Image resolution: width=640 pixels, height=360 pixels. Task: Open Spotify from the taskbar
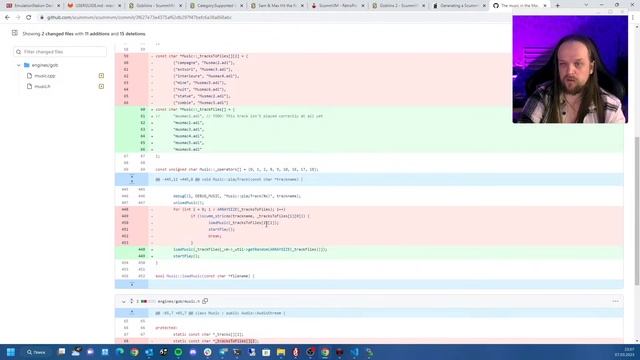coord(178,352)
